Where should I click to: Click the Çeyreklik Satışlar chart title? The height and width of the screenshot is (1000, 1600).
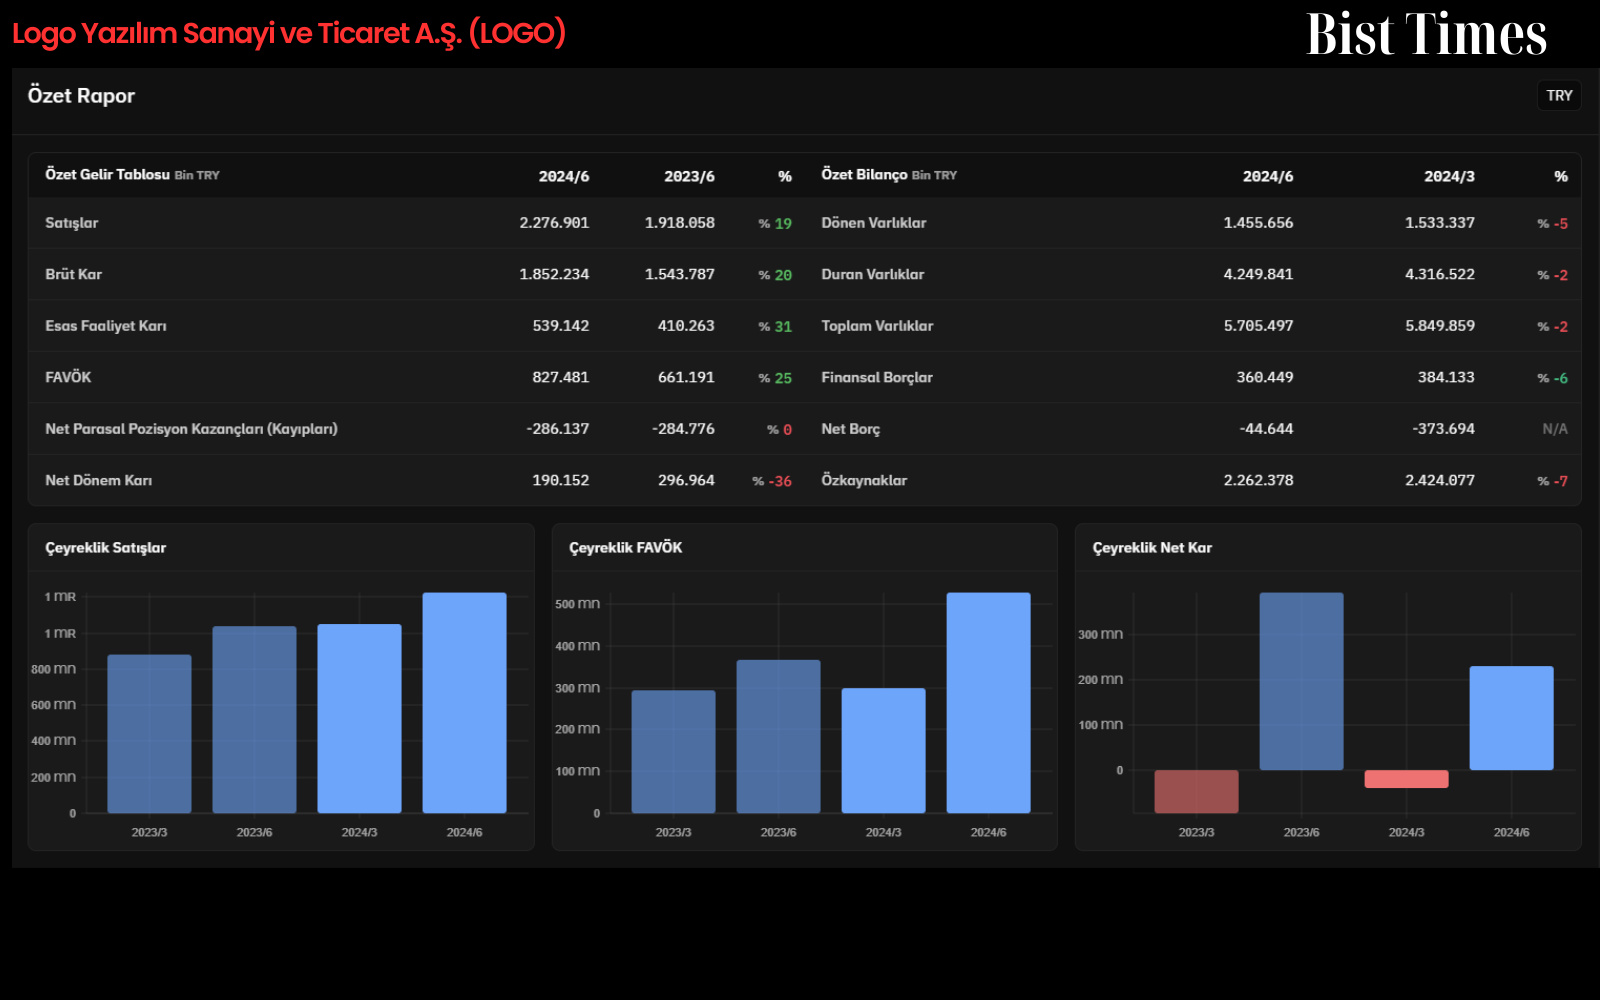point(106,548)
